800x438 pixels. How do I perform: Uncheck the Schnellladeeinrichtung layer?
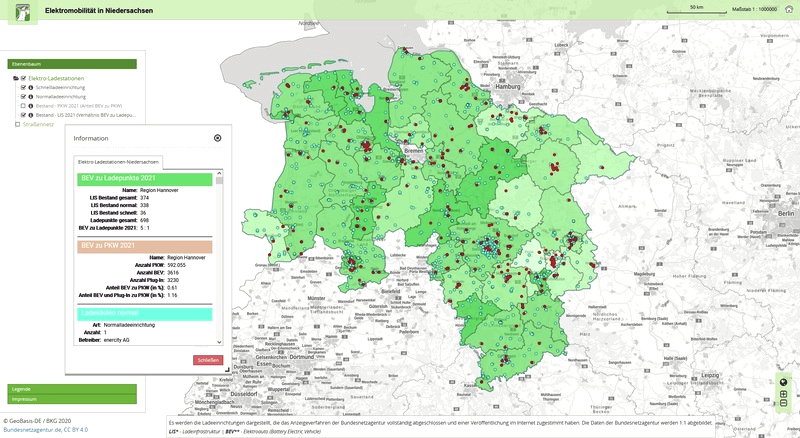[x=23, y=87]
